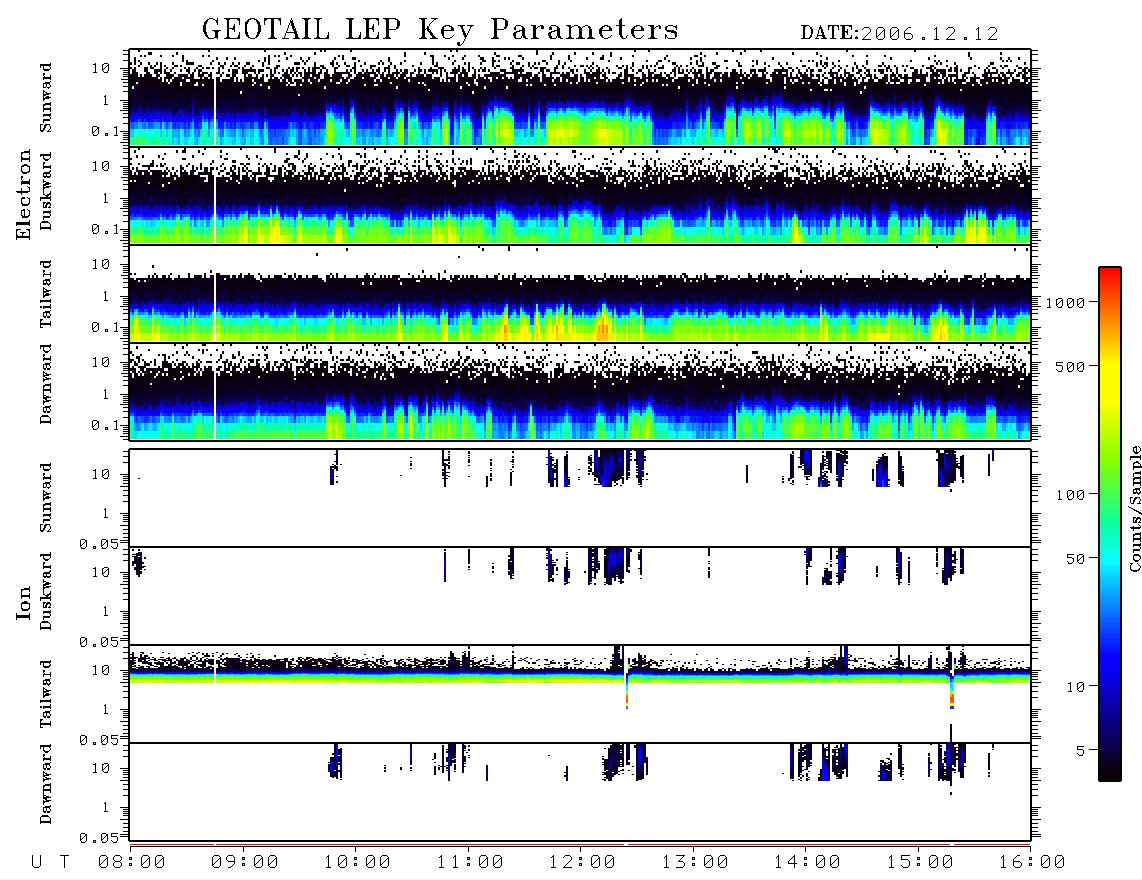Click the Electron group axis label
This screenshot has height=880, width=1142.
23,195
